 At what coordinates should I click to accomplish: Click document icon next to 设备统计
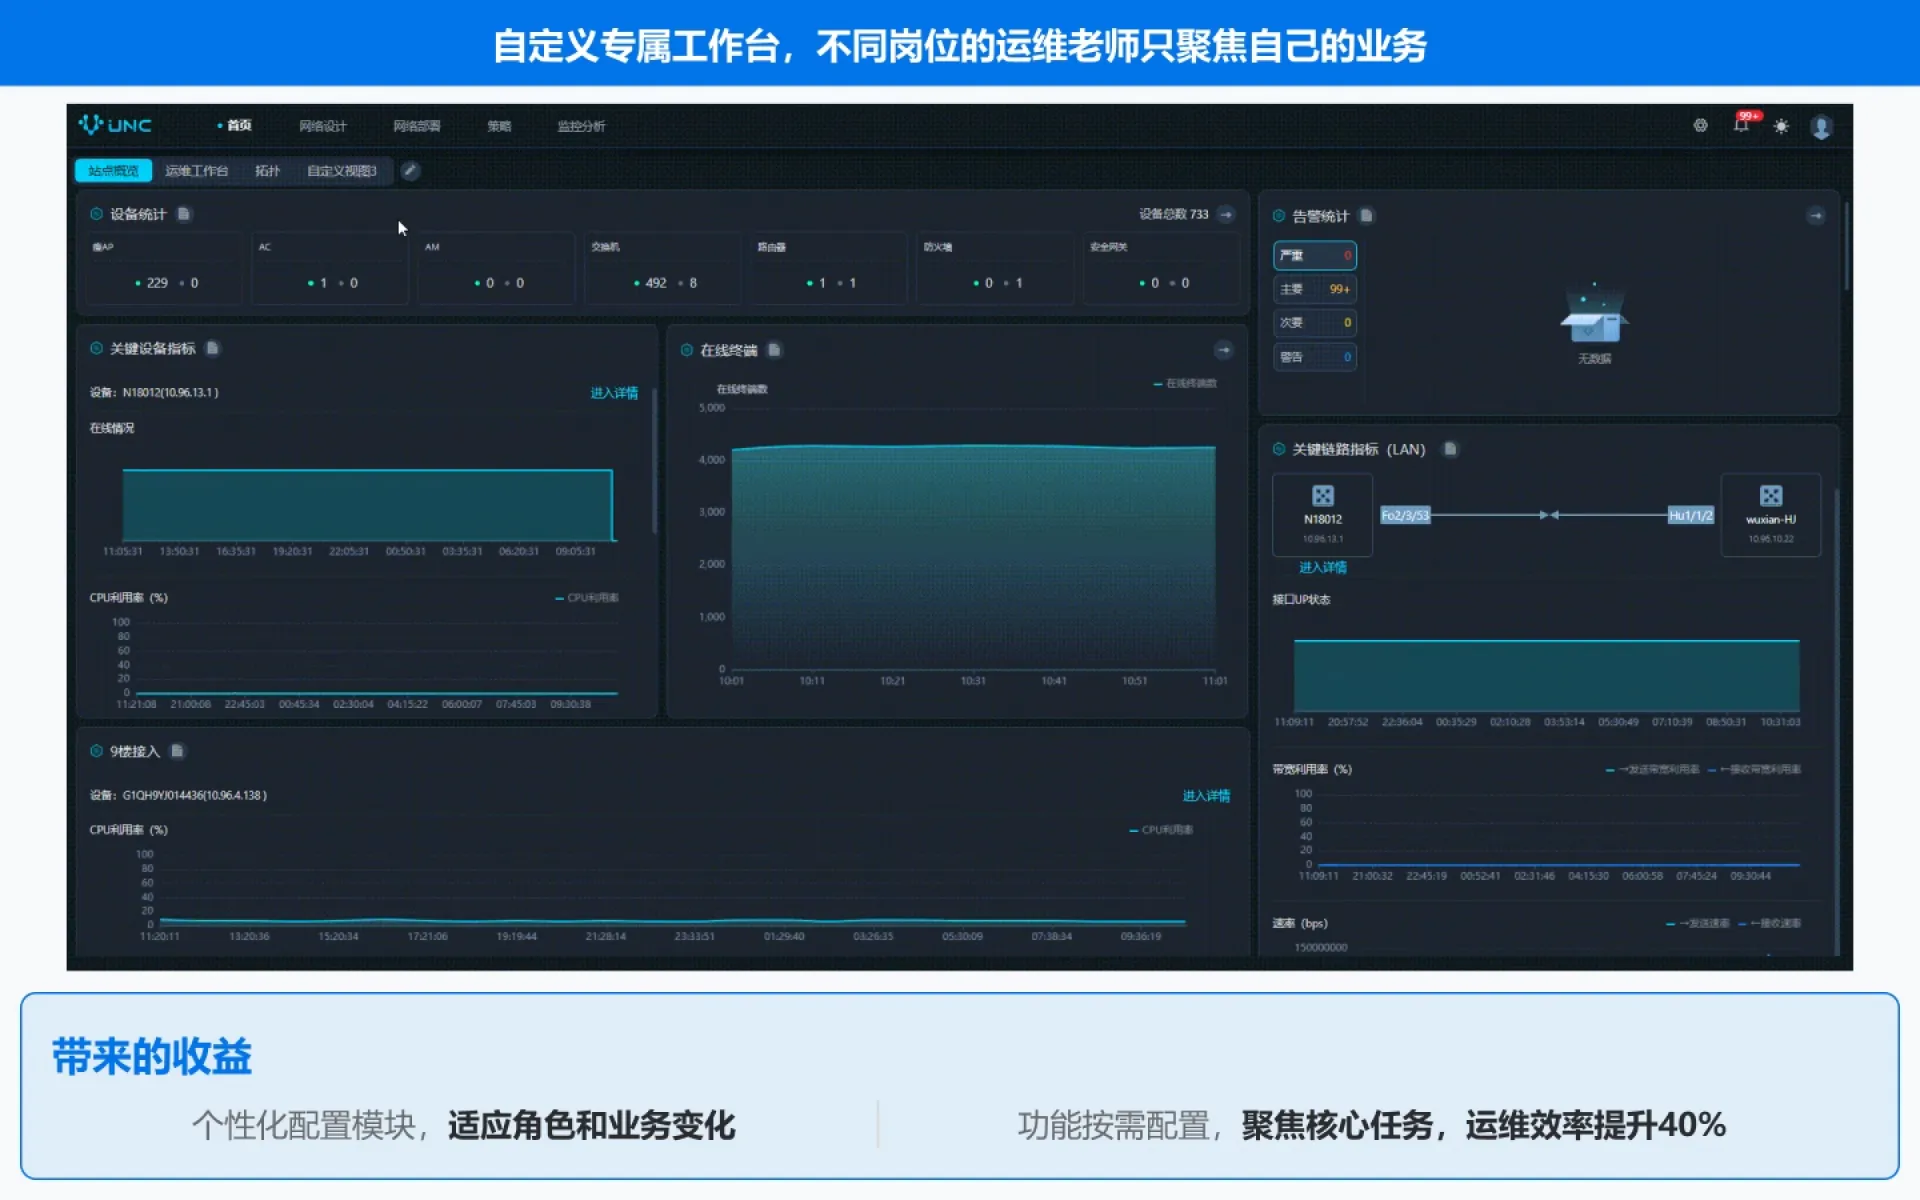184,214
